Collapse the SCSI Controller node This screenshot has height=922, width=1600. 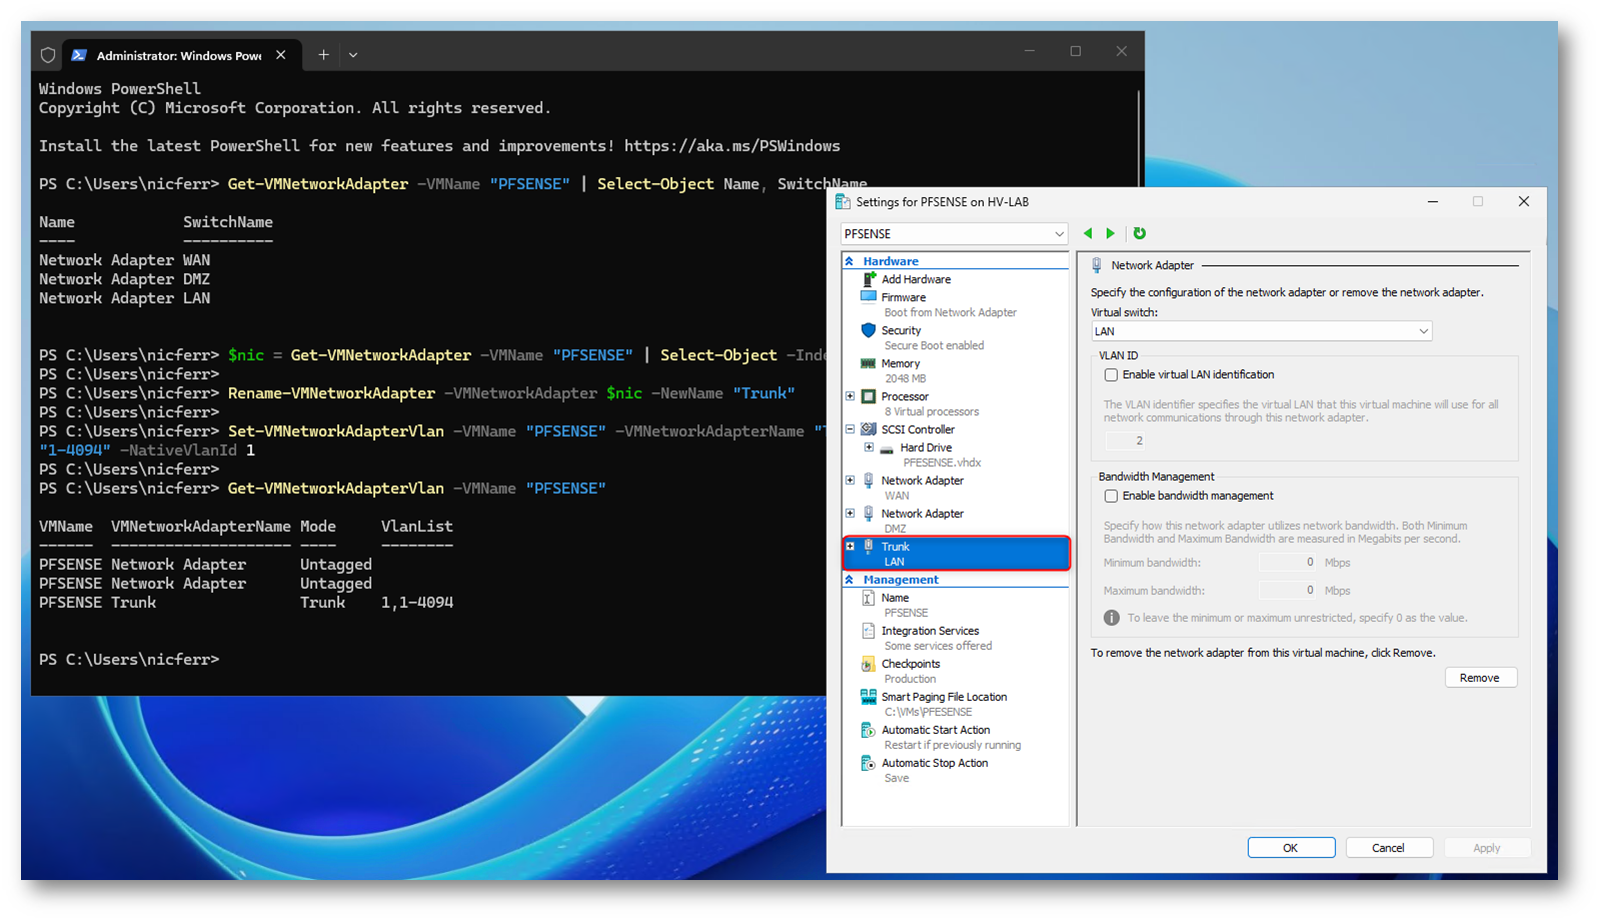[850, 429]
